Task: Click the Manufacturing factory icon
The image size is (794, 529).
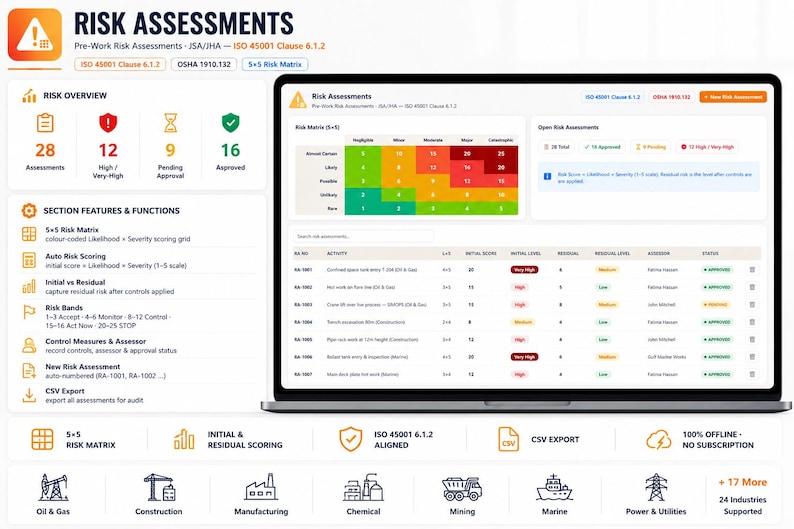Action: tap(261, 487)
